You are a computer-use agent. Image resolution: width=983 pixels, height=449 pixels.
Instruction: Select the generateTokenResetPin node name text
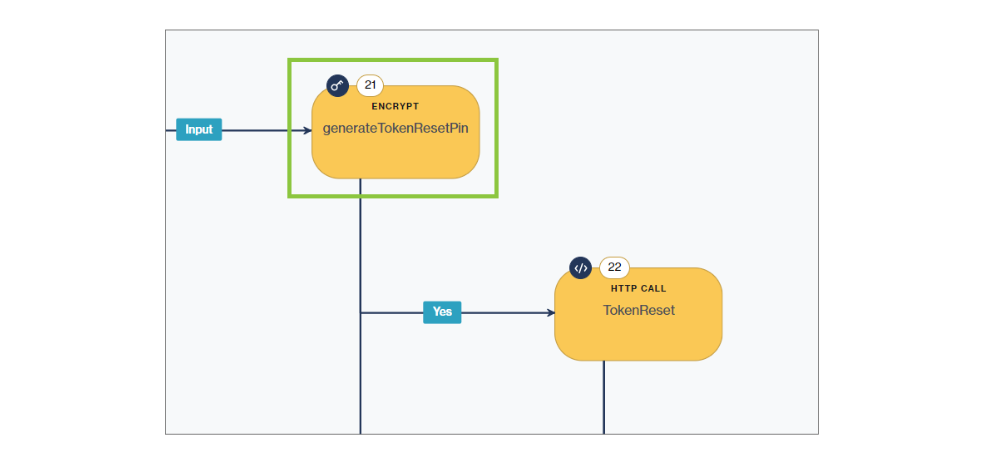(x=395, y=129)
